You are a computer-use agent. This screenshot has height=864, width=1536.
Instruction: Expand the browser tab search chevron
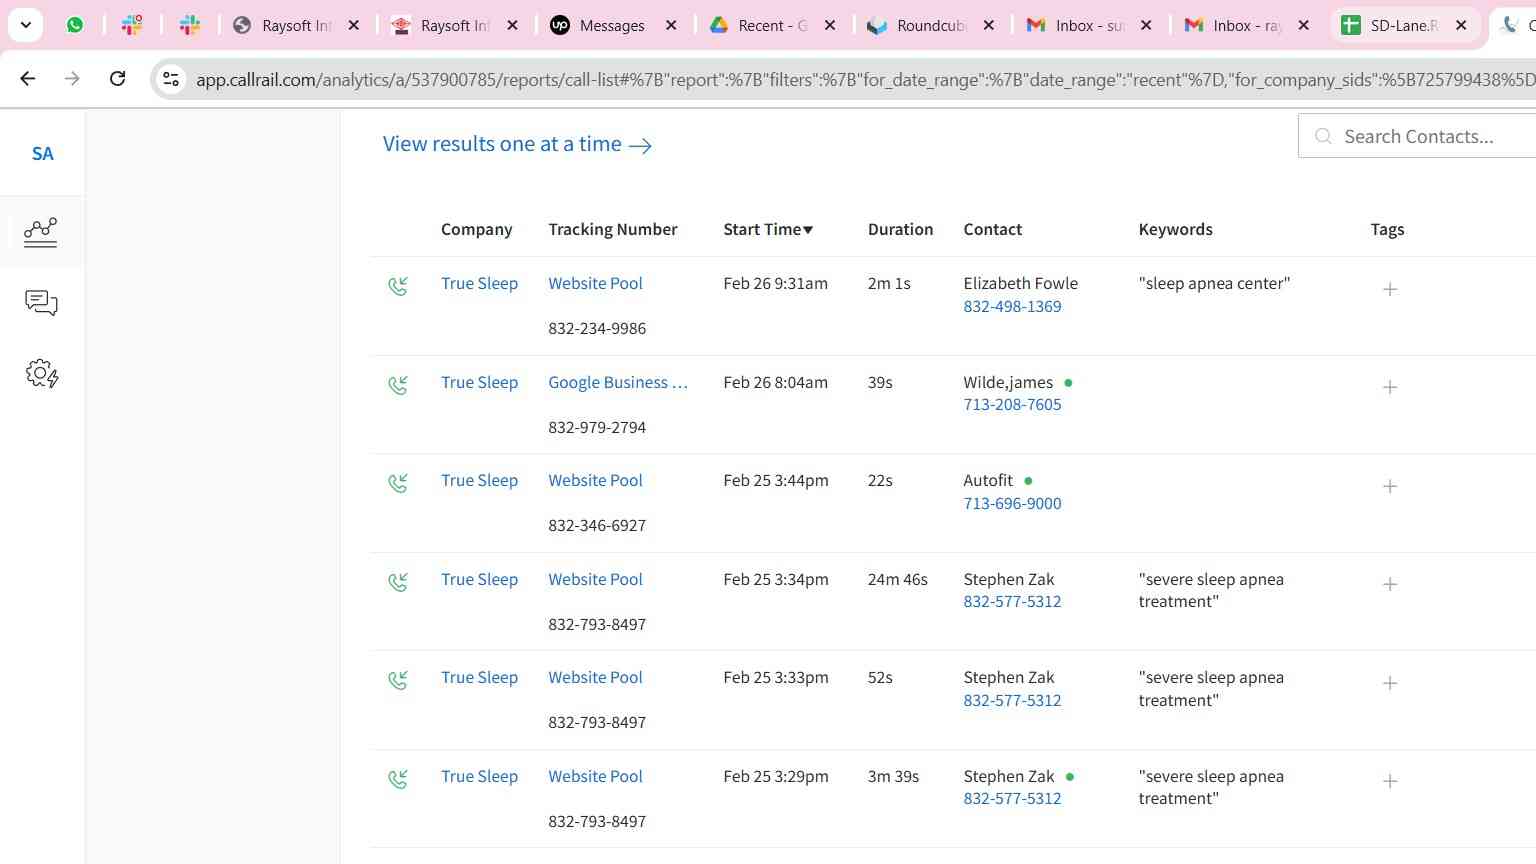[25, 25]
